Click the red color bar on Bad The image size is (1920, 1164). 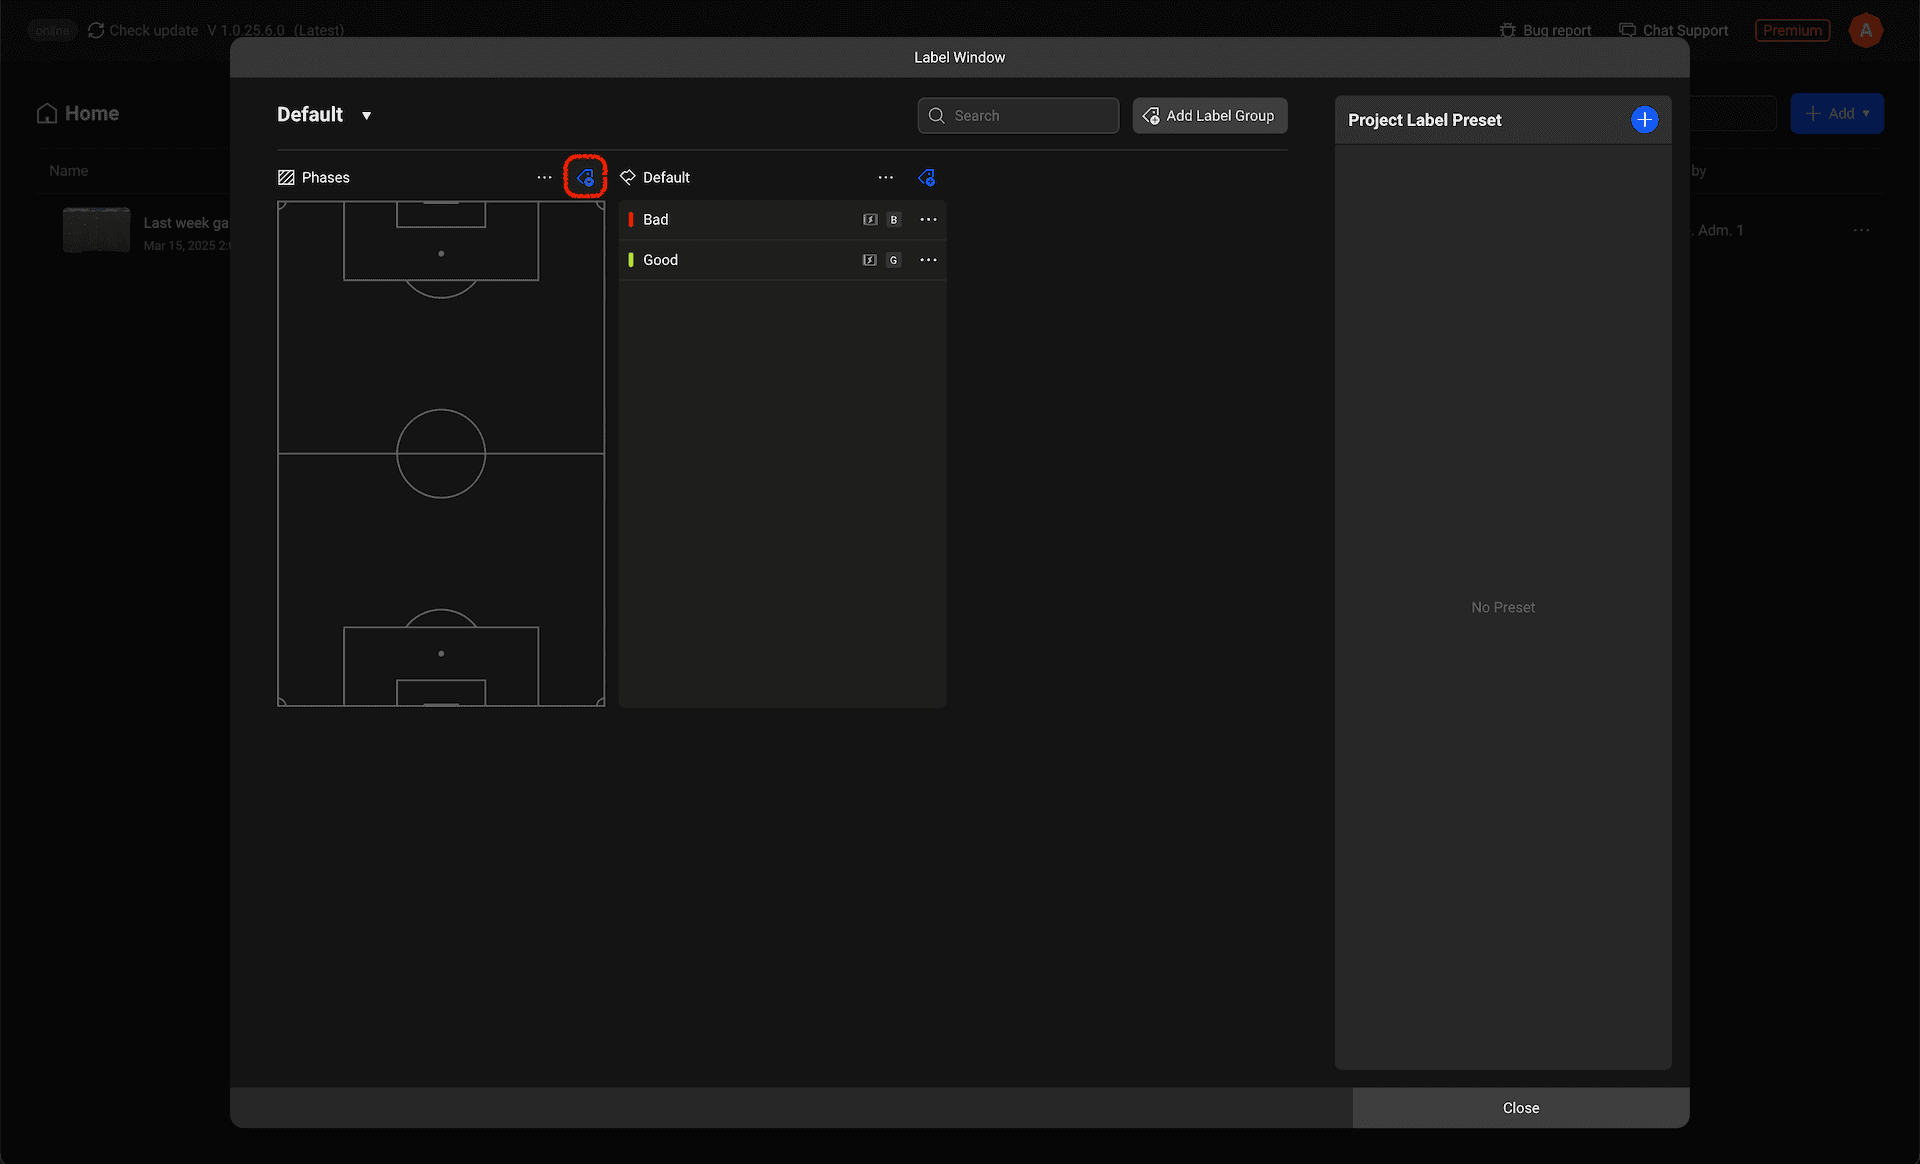(630, 220)
